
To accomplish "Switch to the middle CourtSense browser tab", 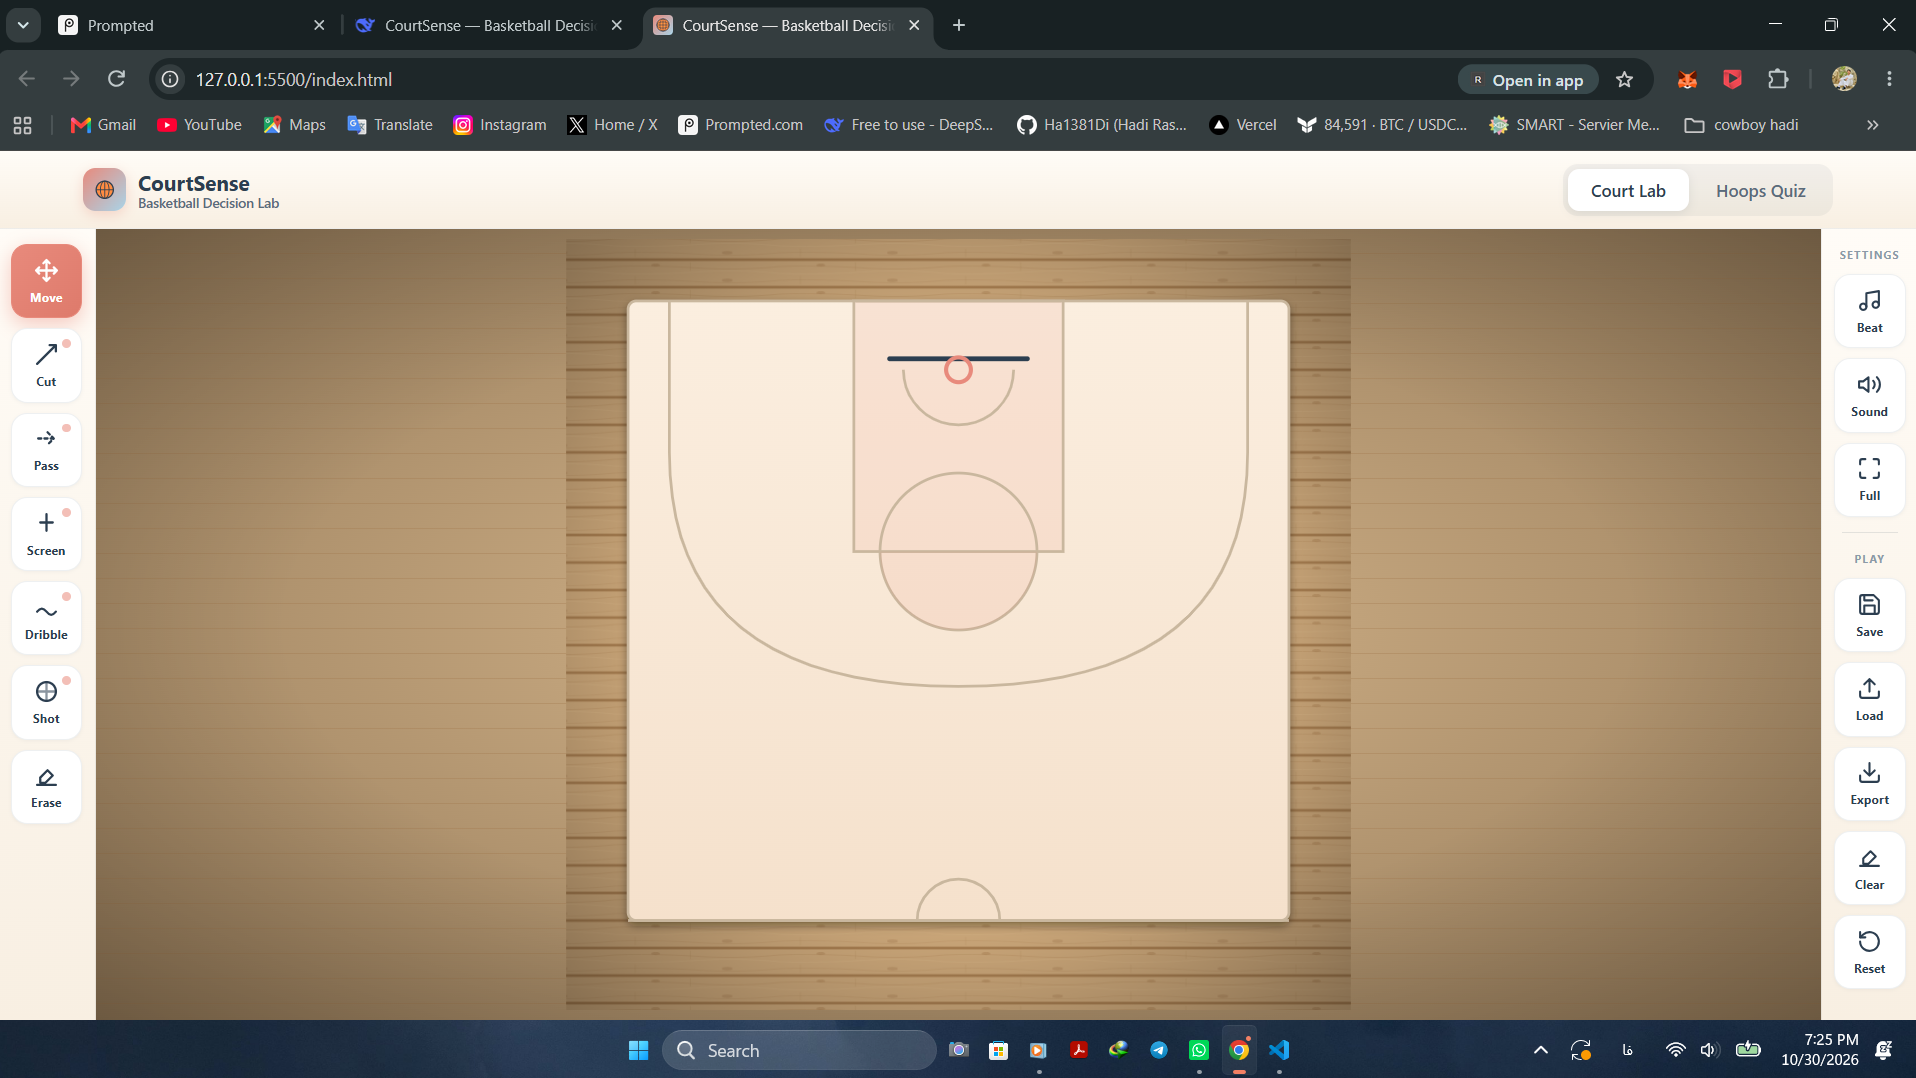I will pos(489,25).
